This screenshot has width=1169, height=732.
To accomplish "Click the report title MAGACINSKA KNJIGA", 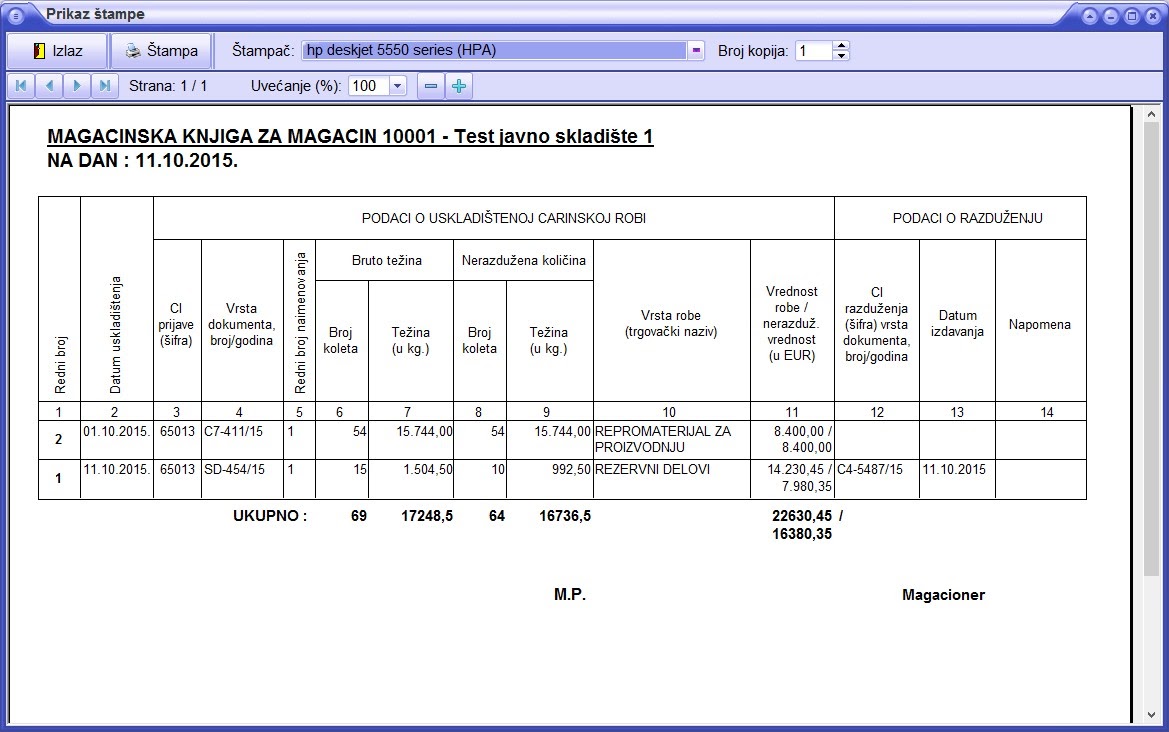I will tap(350, 136).
